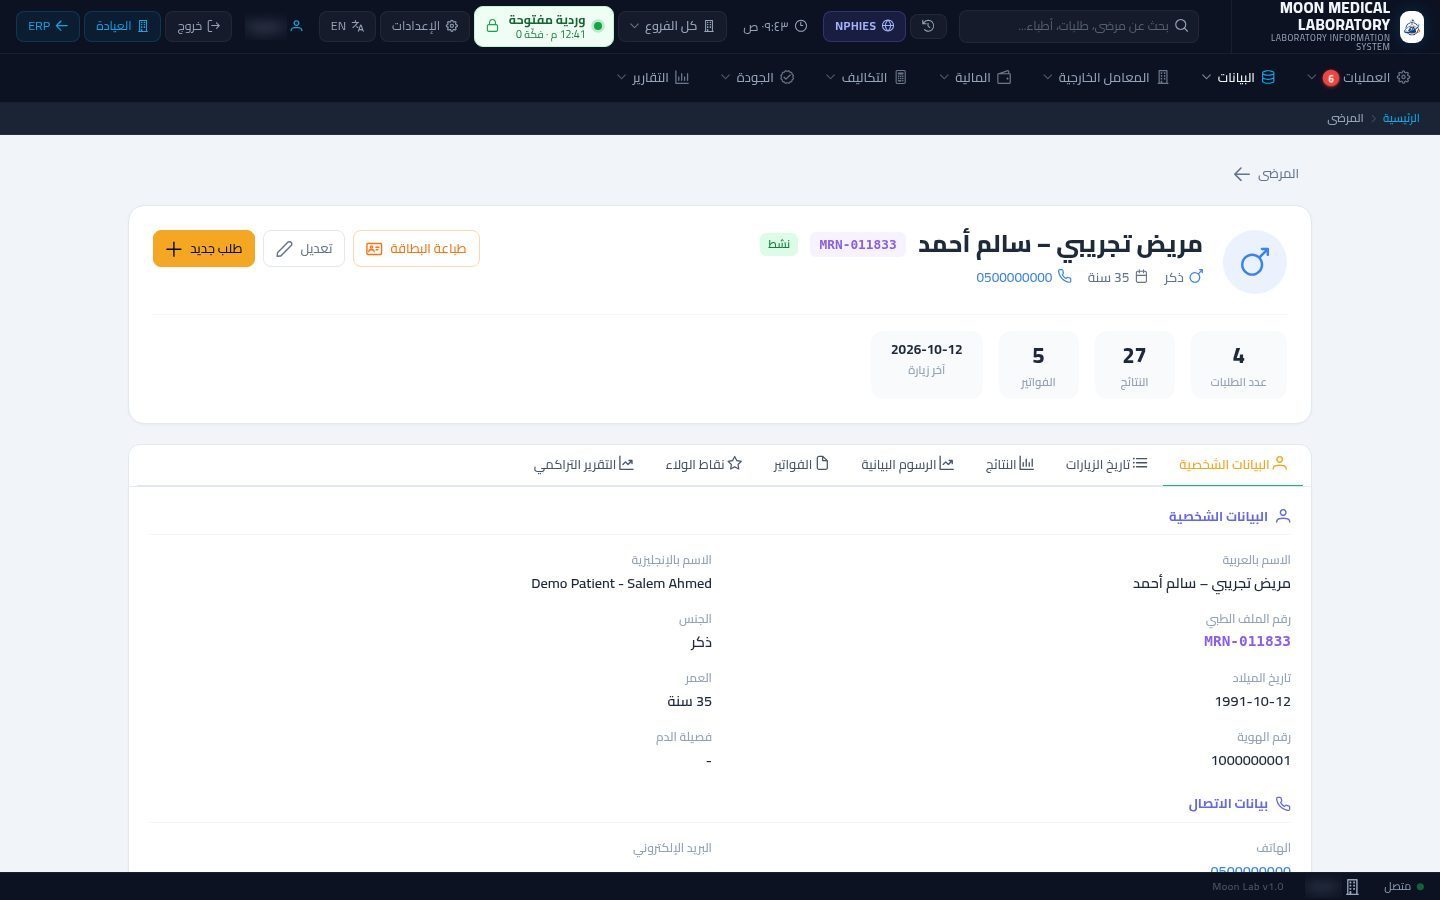Image resolution: width=1440 pixels, height=900 pixels.
Task: Go to العيادة clinic module
Action: click(122, 26)
